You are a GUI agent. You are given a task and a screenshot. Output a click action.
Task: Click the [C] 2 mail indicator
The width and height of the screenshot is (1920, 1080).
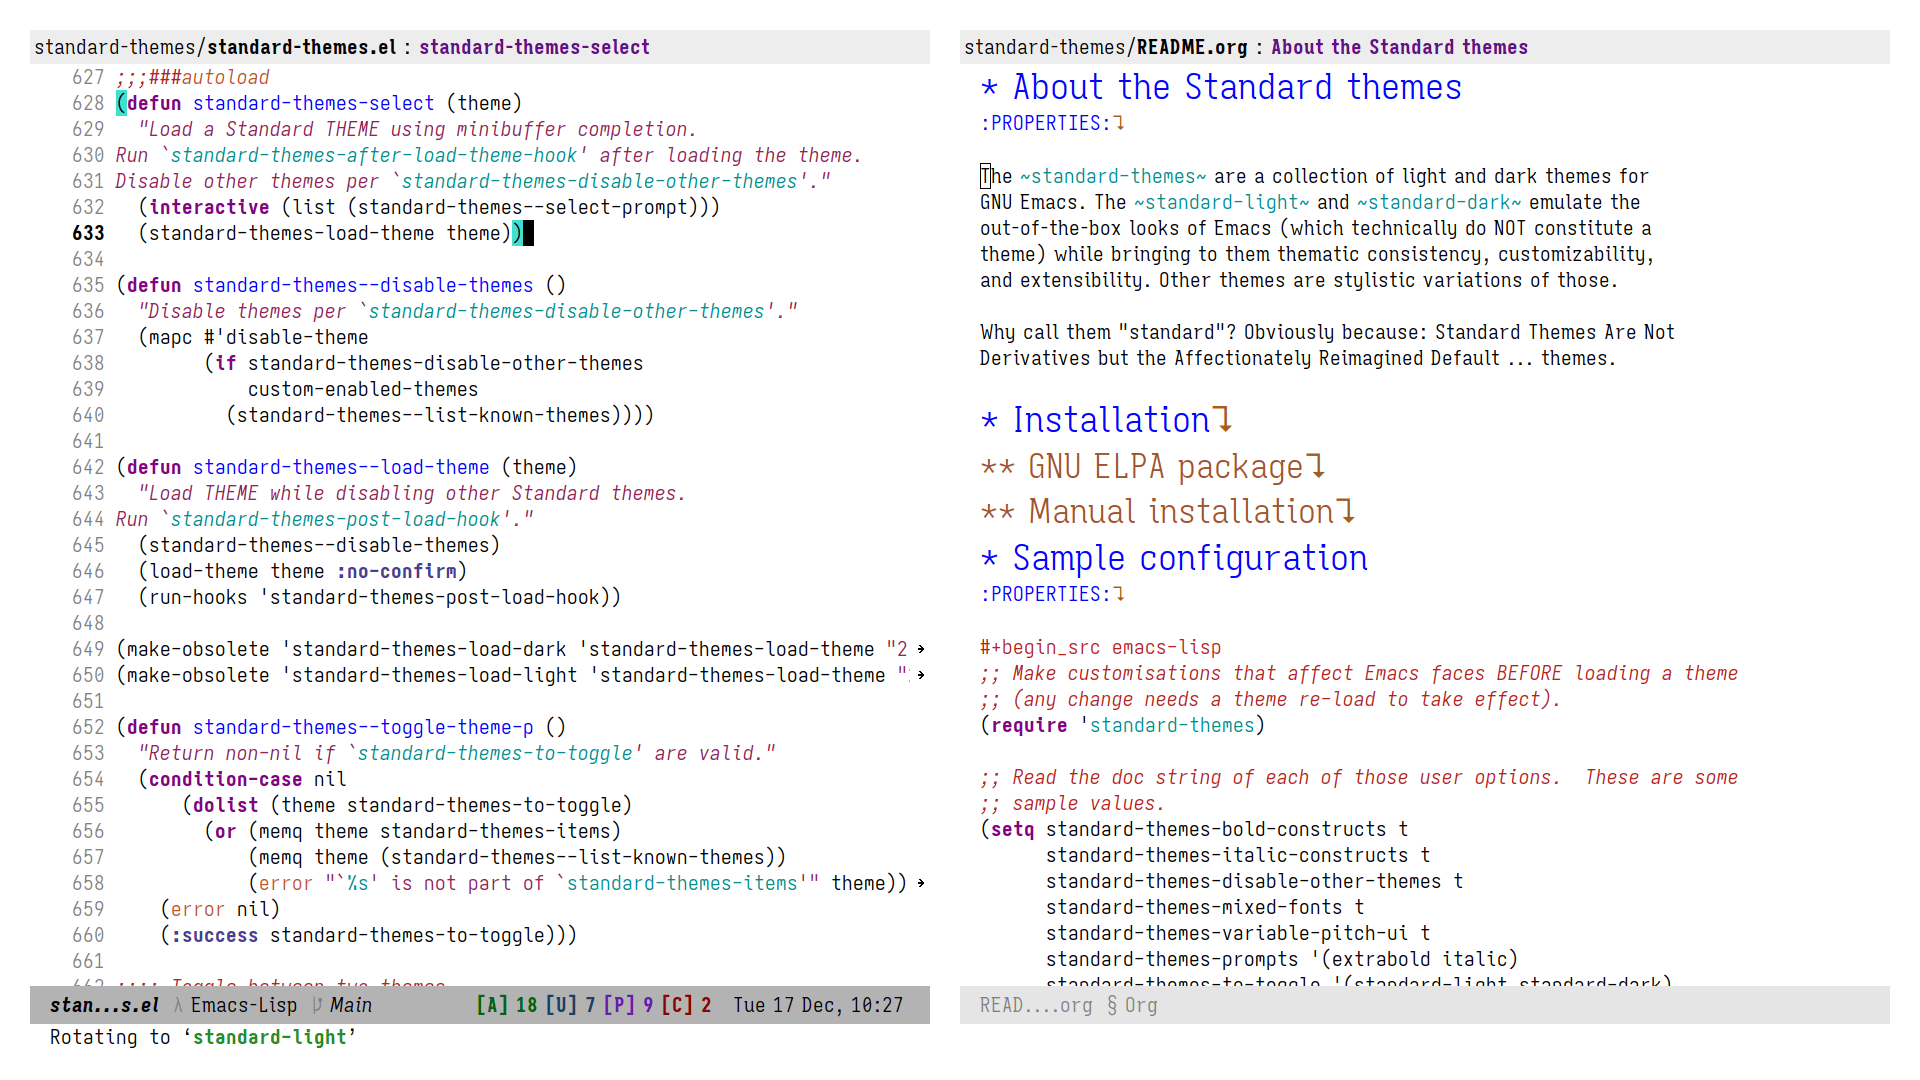(x=686, y=1006)
